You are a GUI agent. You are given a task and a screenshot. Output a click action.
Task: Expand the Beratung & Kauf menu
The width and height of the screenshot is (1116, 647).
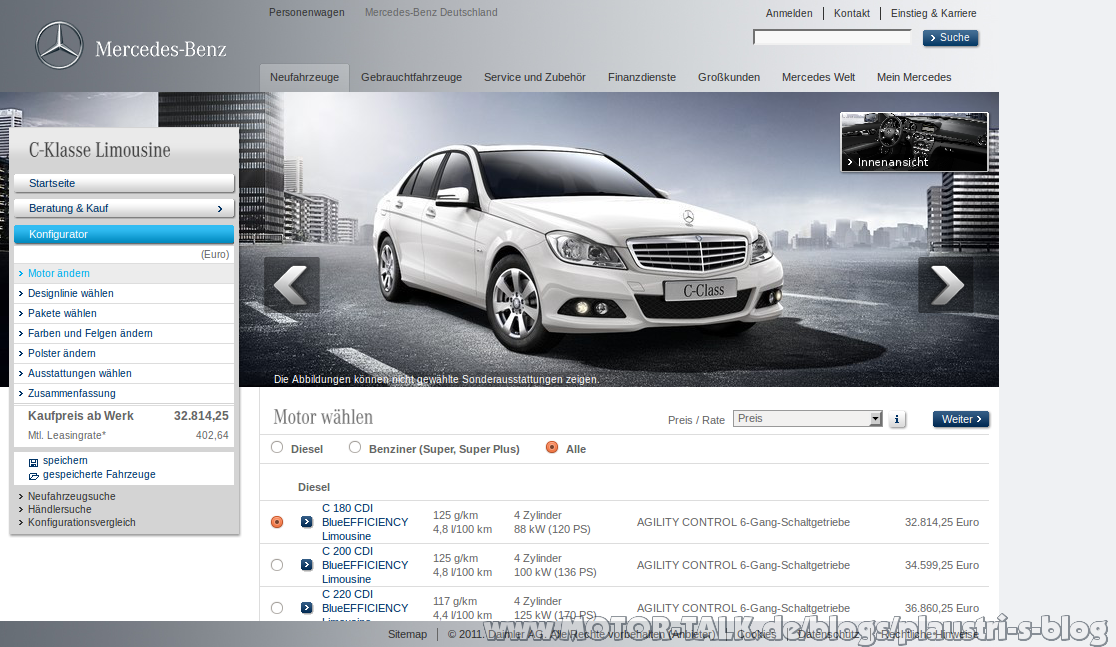coord(124,208)
